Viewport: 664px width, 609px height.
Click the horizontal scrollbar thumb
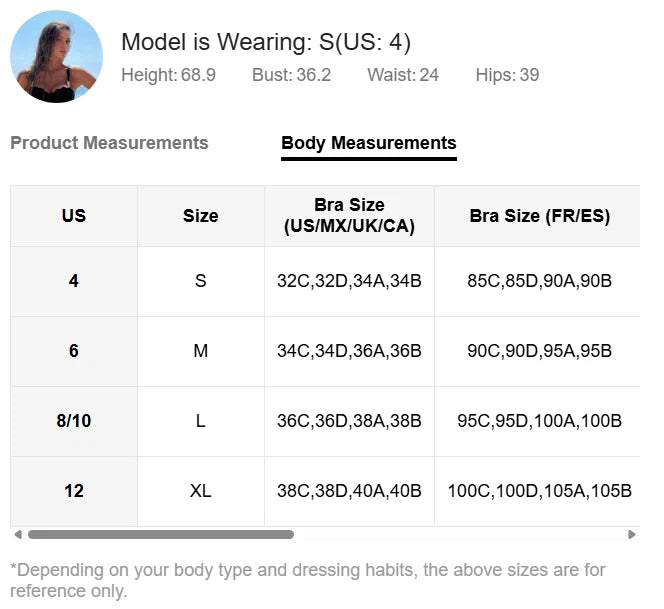click(x=160, y=535)
